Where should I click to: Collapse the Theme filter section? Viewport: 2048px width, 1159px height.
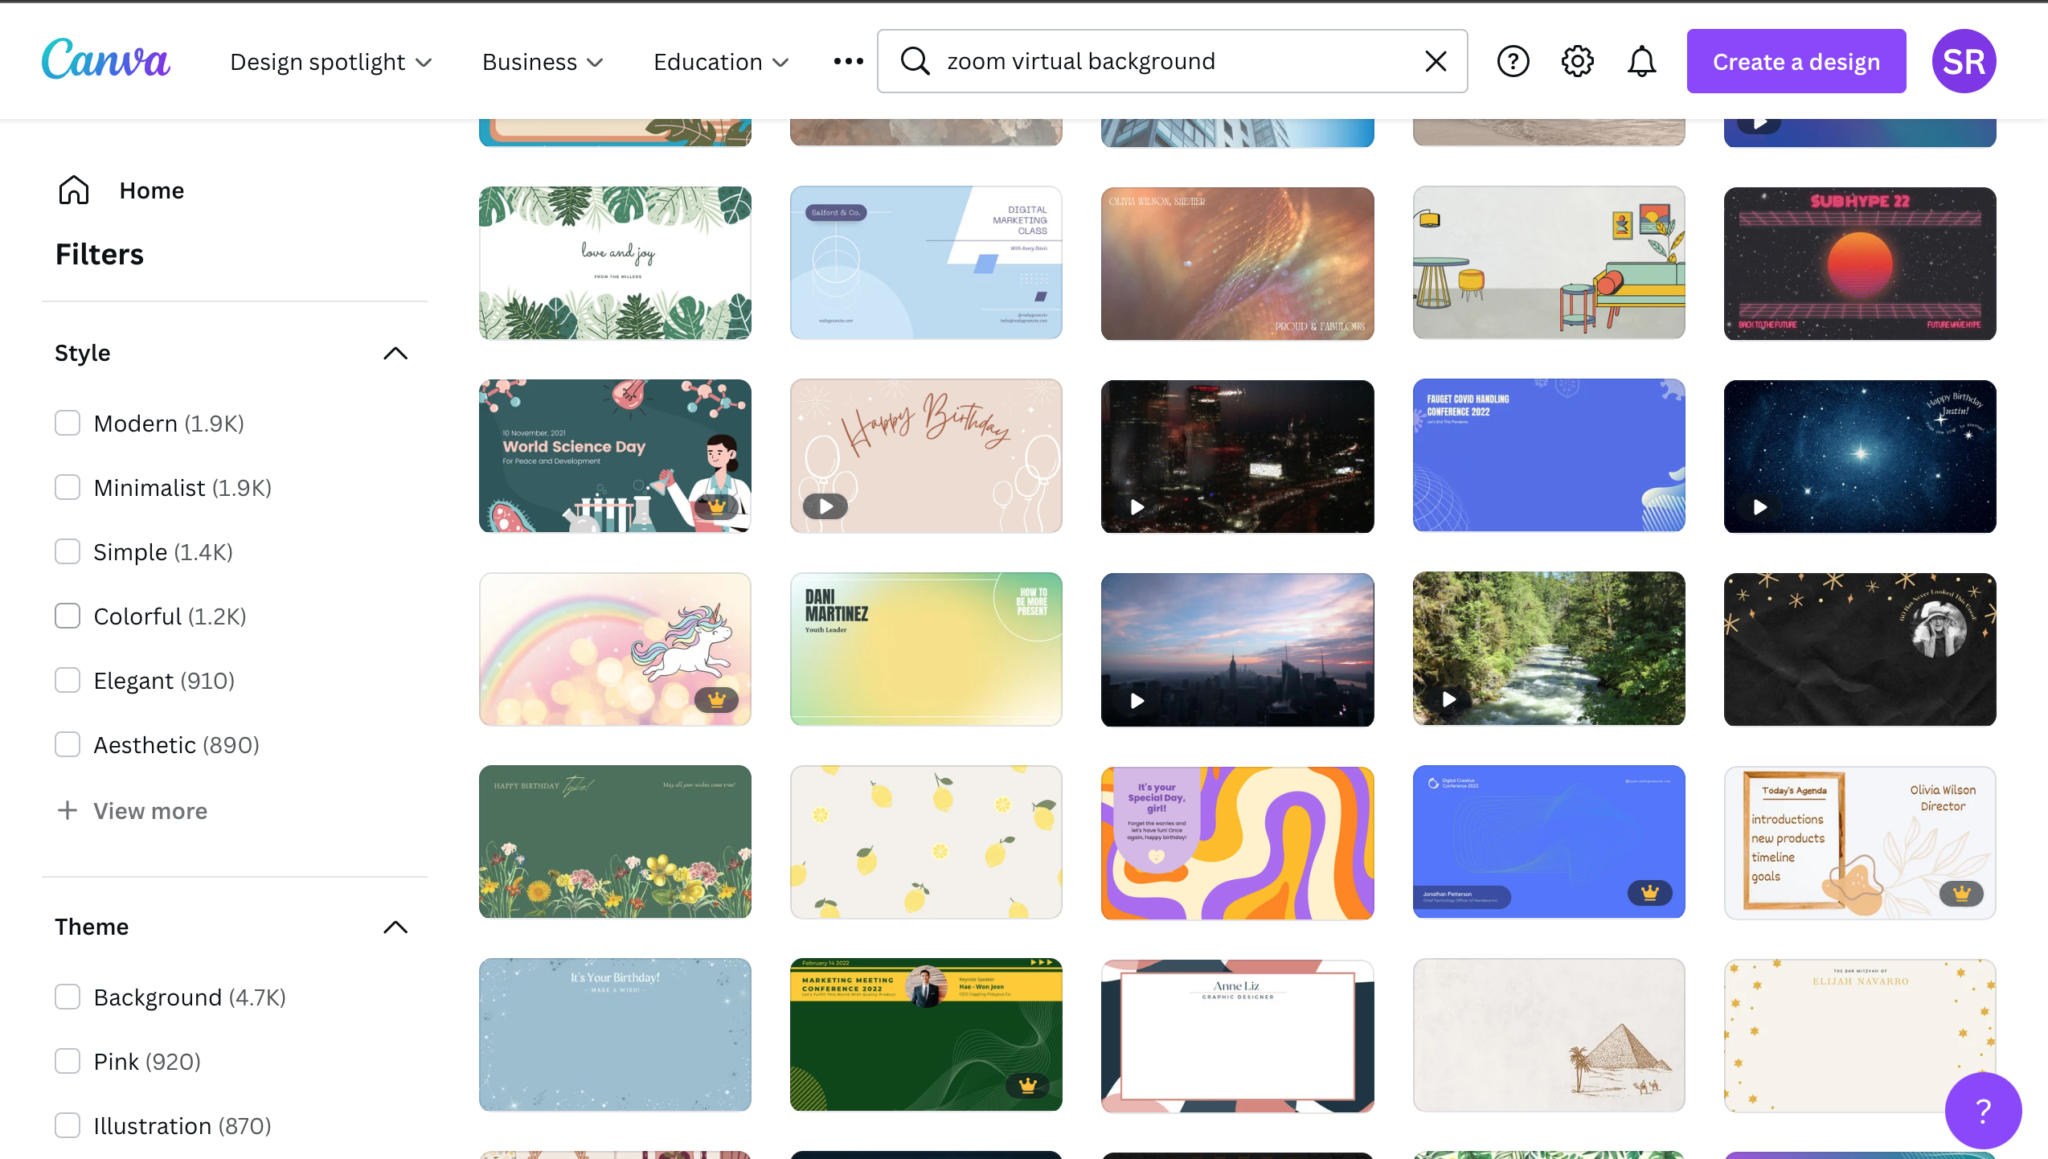pos(396,926)
